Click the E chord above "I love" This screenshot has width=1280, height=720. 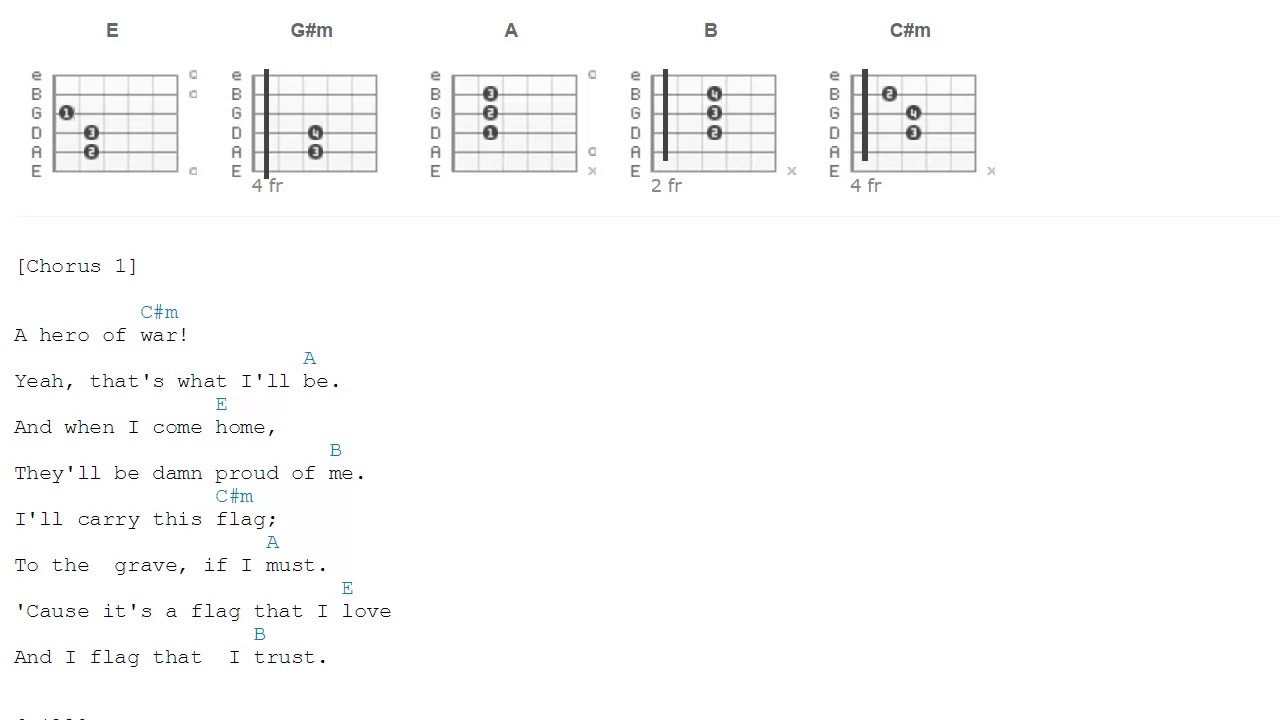tap(347, 588)
